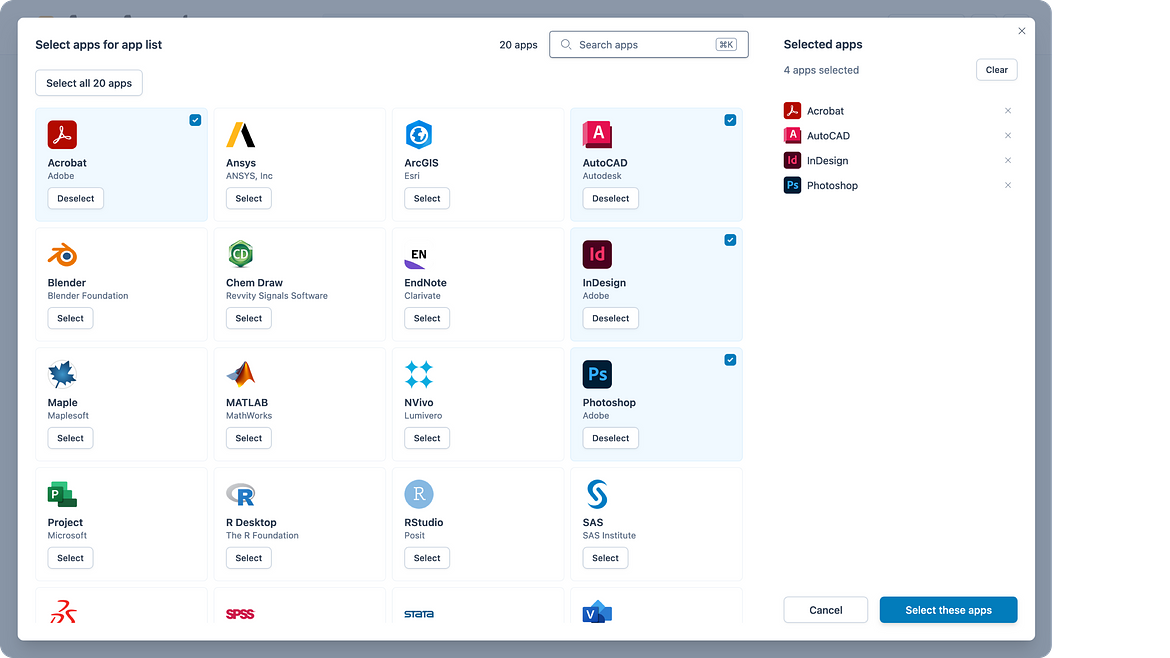
Task: Click the Photoshop icon in the app grid
Action: click(x=597, y=375)
